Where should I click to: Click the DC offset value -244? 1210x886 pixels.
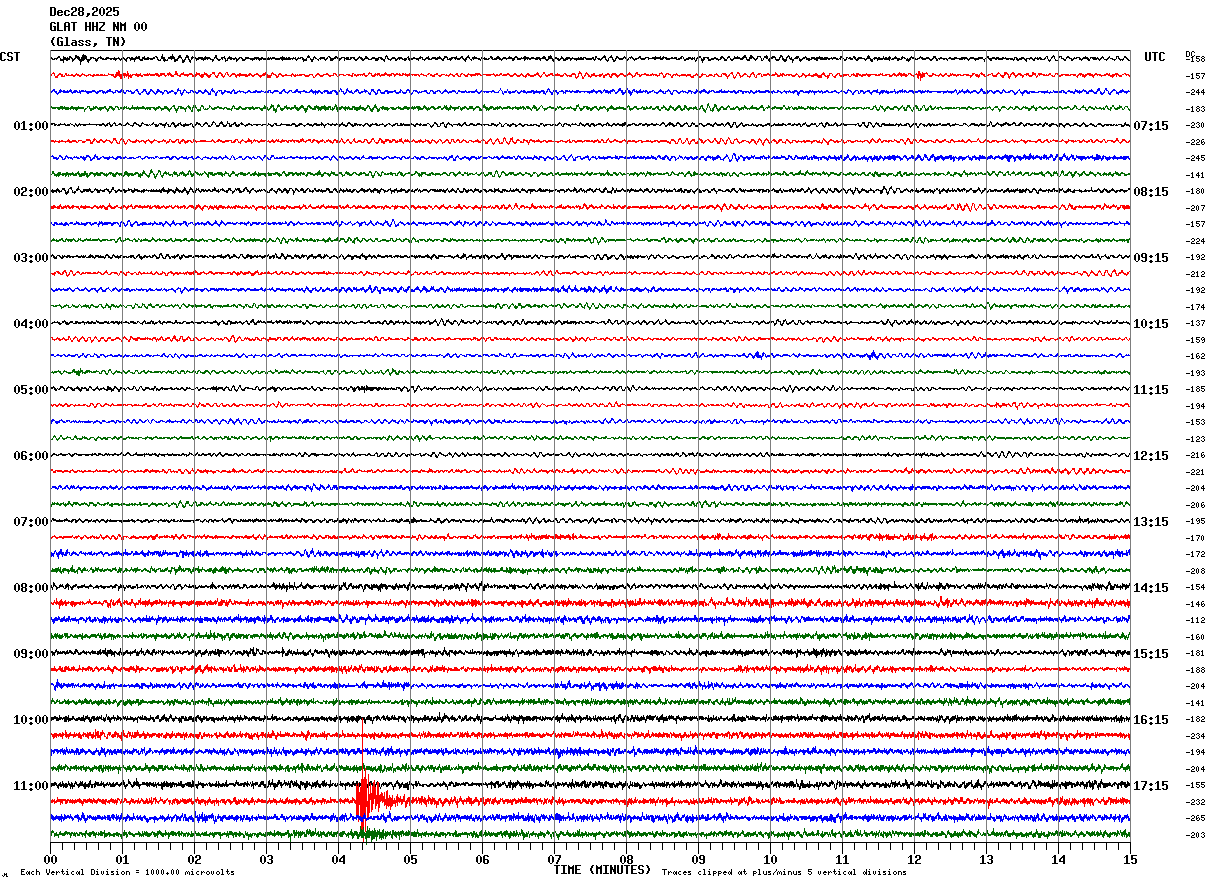click(x=1195, y=92)
